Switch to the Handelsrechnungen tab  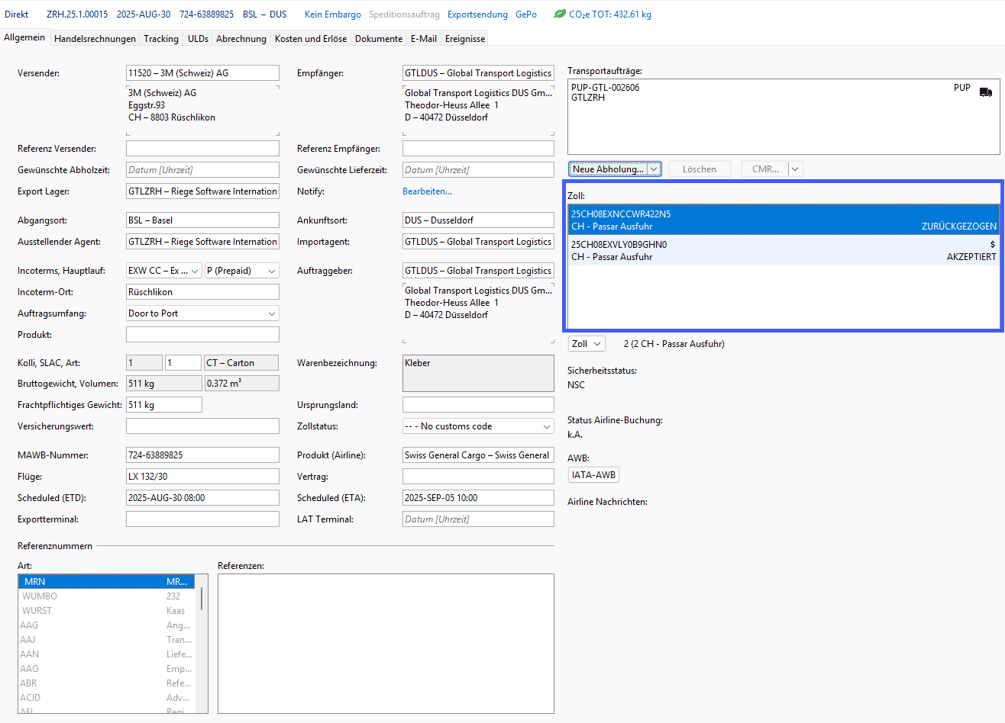tap(95, 39)
